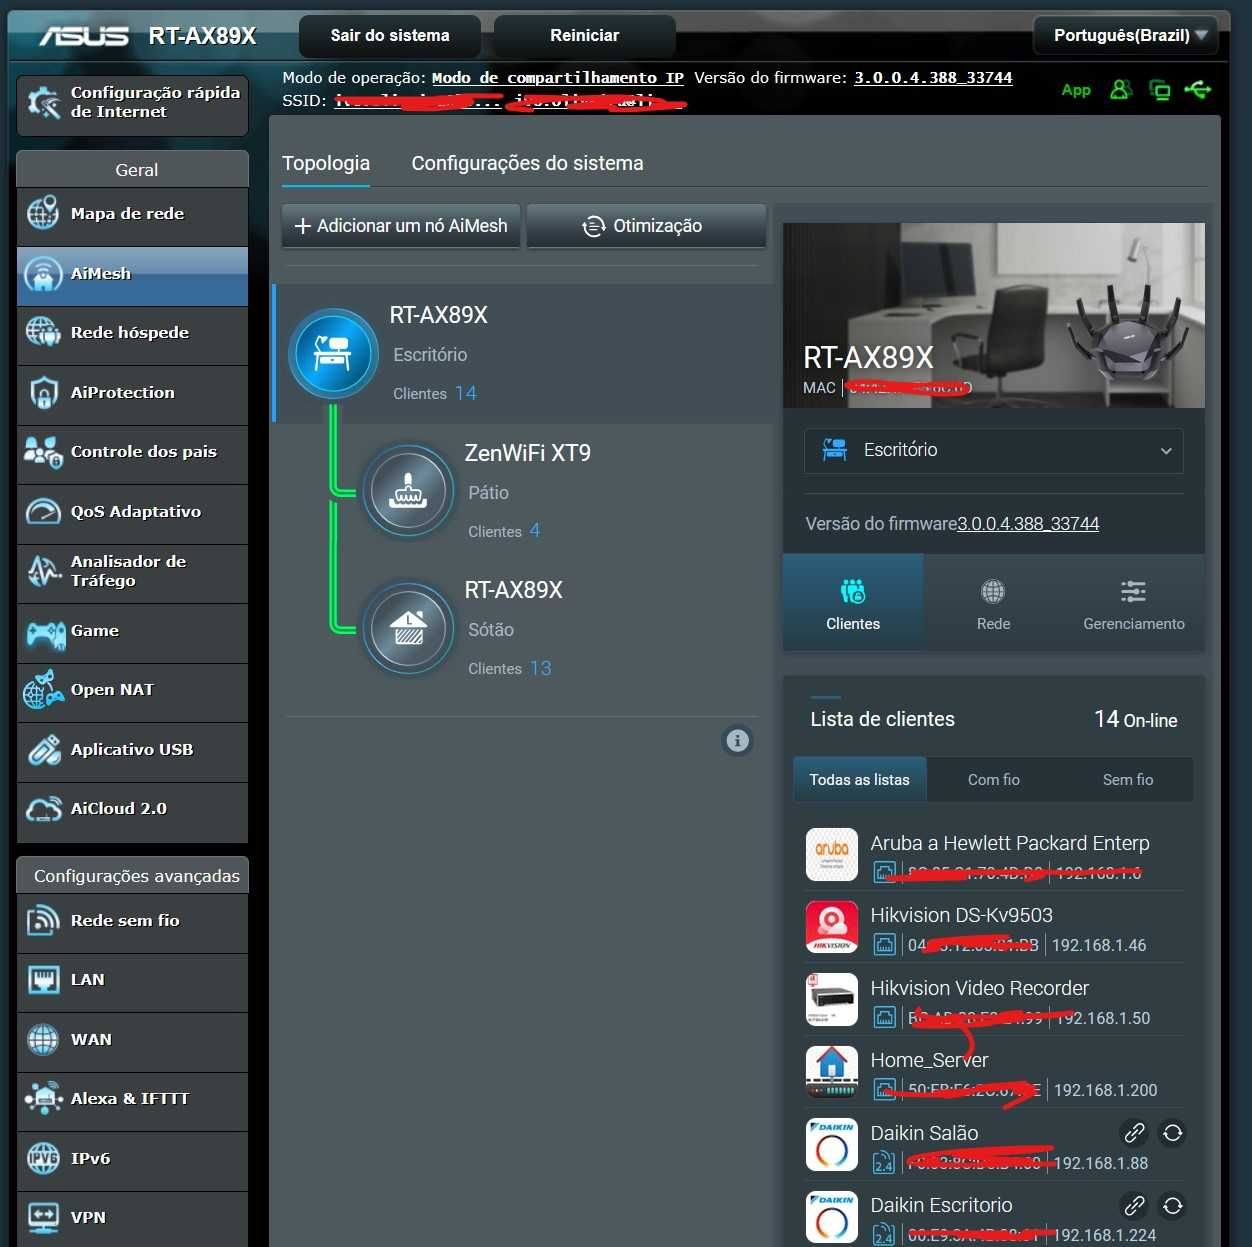Click the Otimização button
Viewport: 1252px width, 1247px height.
(x=646, y=226)
